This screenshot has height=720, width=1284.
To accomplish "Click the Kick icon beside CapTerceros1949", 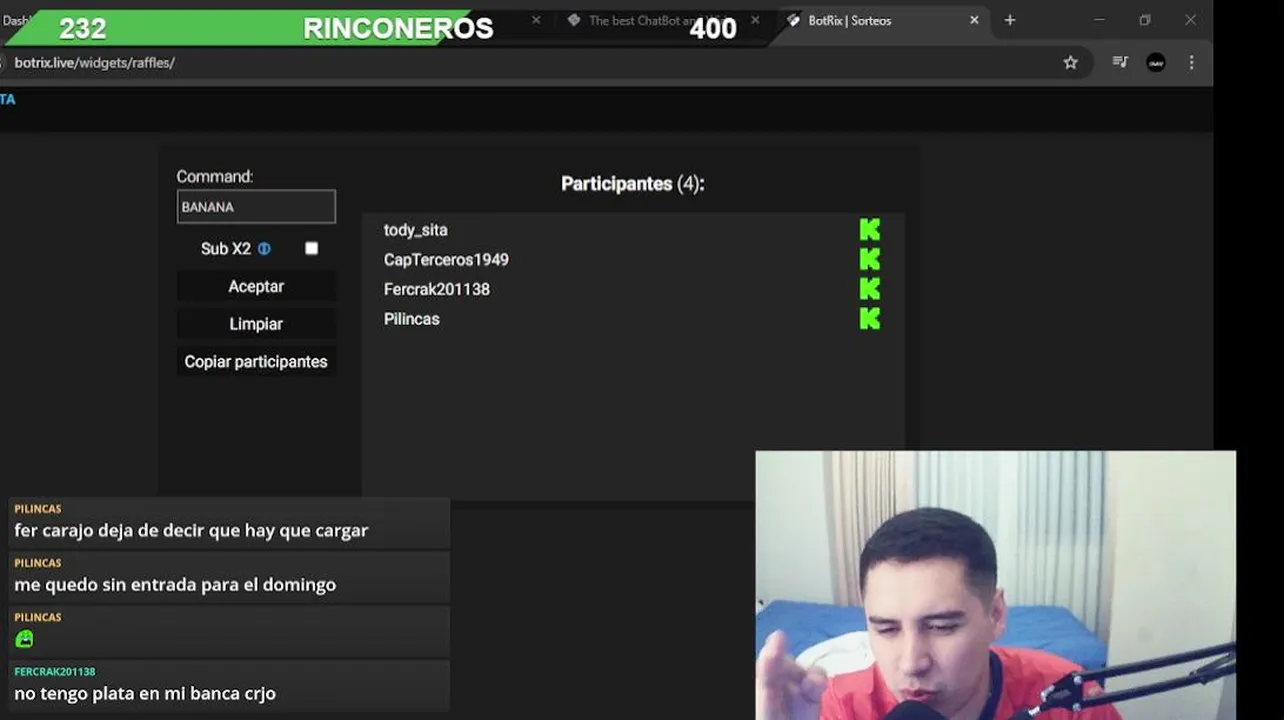I will 870,259.
